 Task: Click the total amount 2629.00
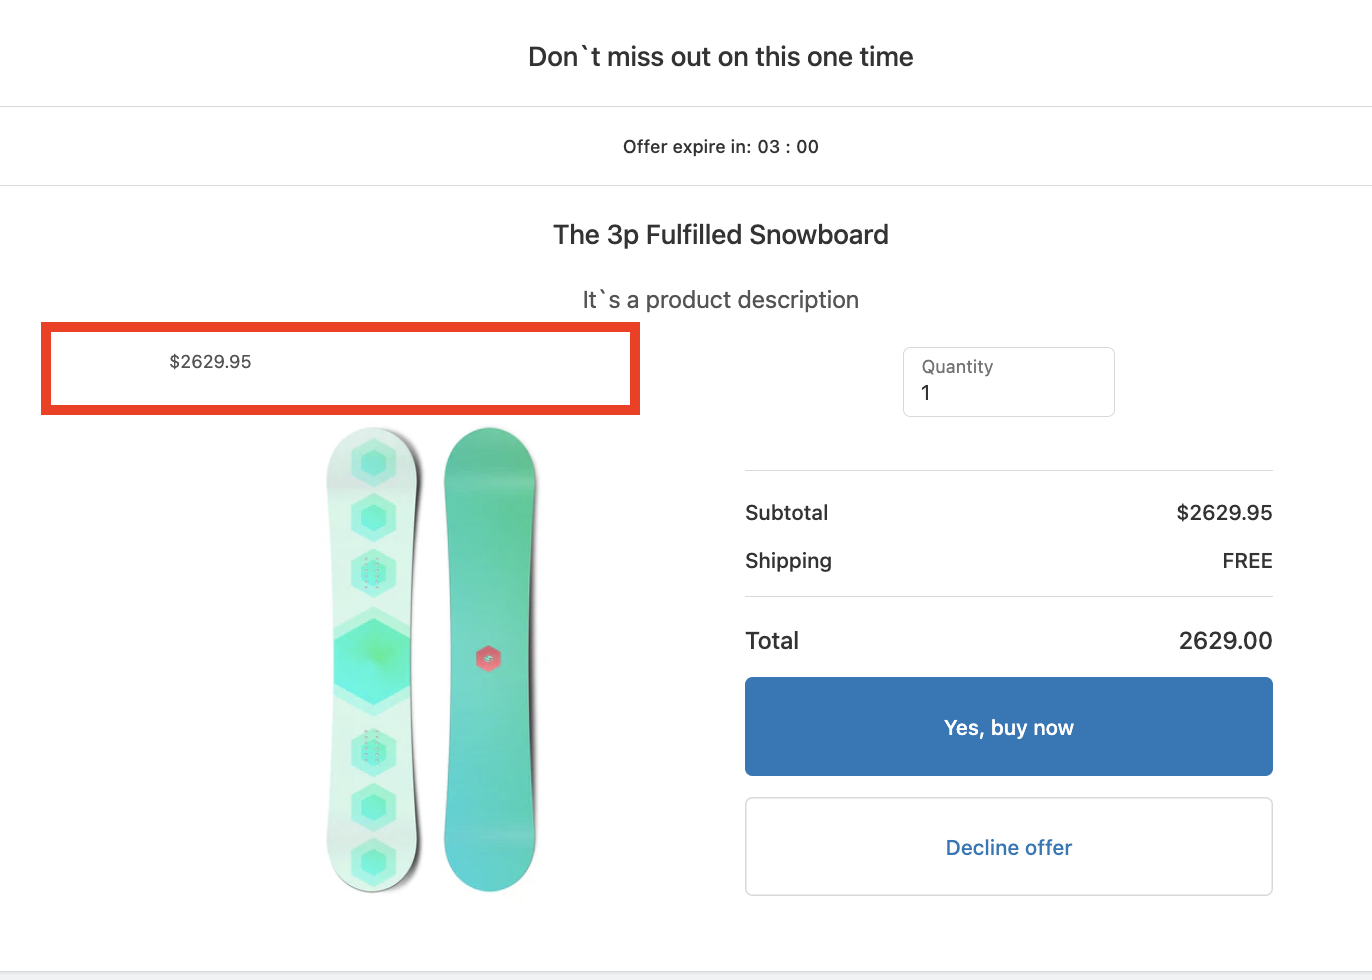[x=1225, y=641]
